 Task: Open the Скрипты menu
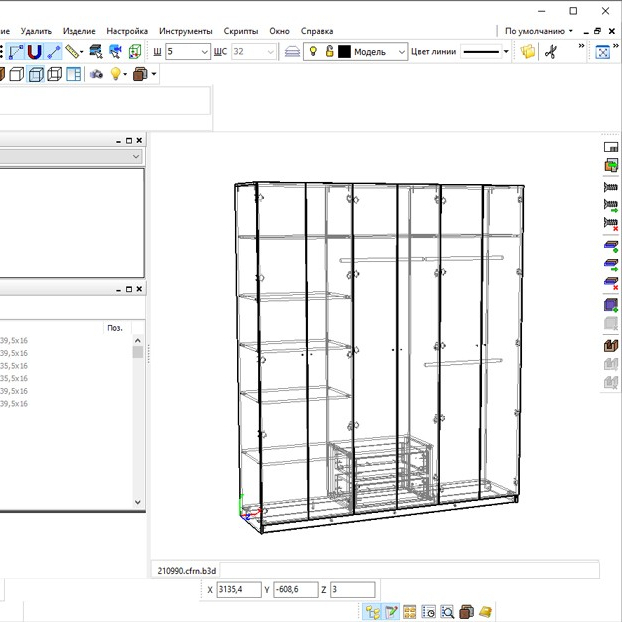(x=241, y=31)
